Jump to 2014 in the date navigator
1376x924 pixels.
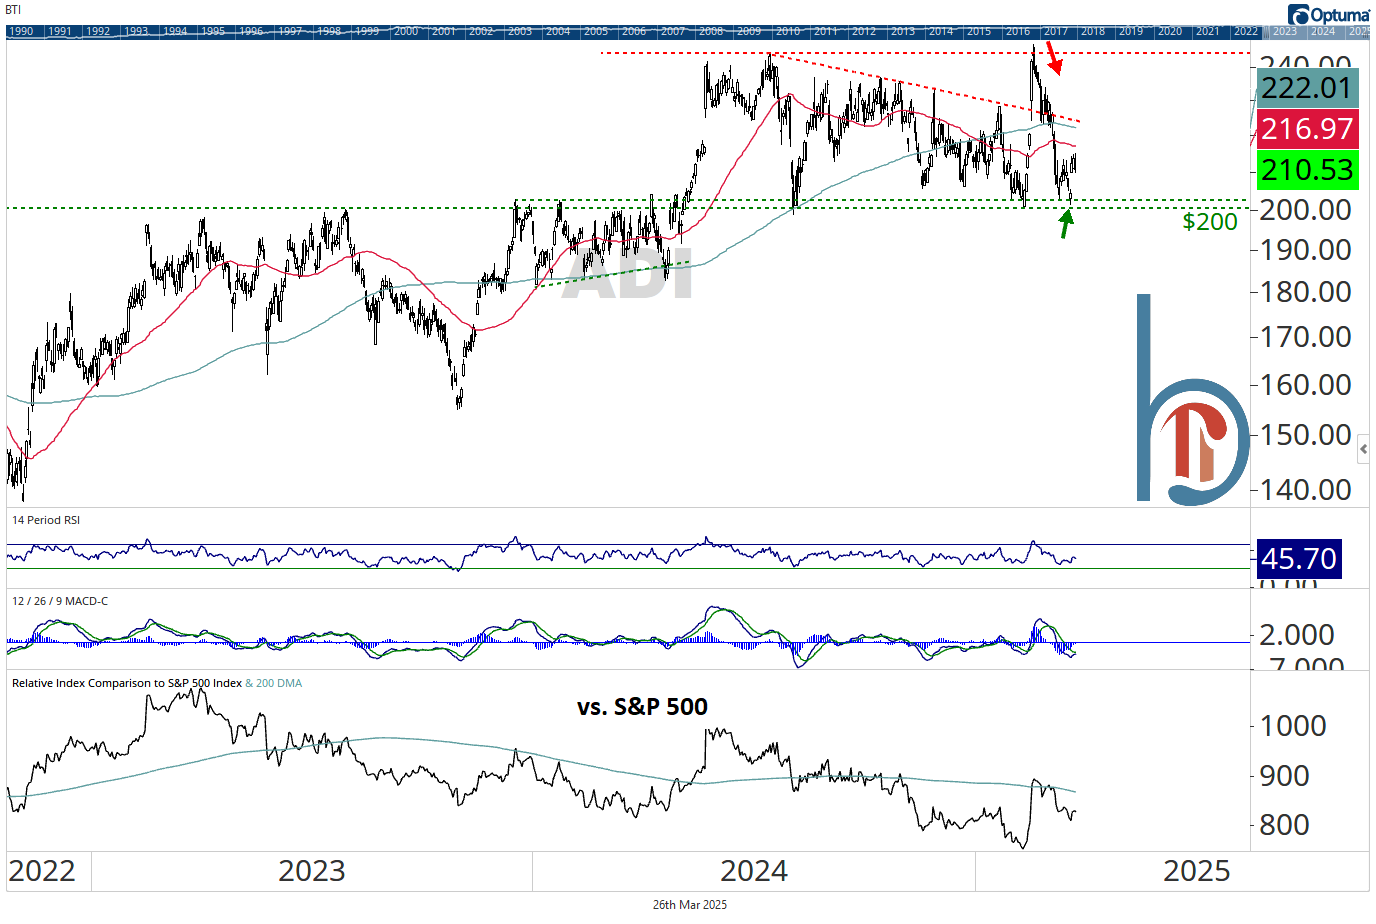coord(941,32)
